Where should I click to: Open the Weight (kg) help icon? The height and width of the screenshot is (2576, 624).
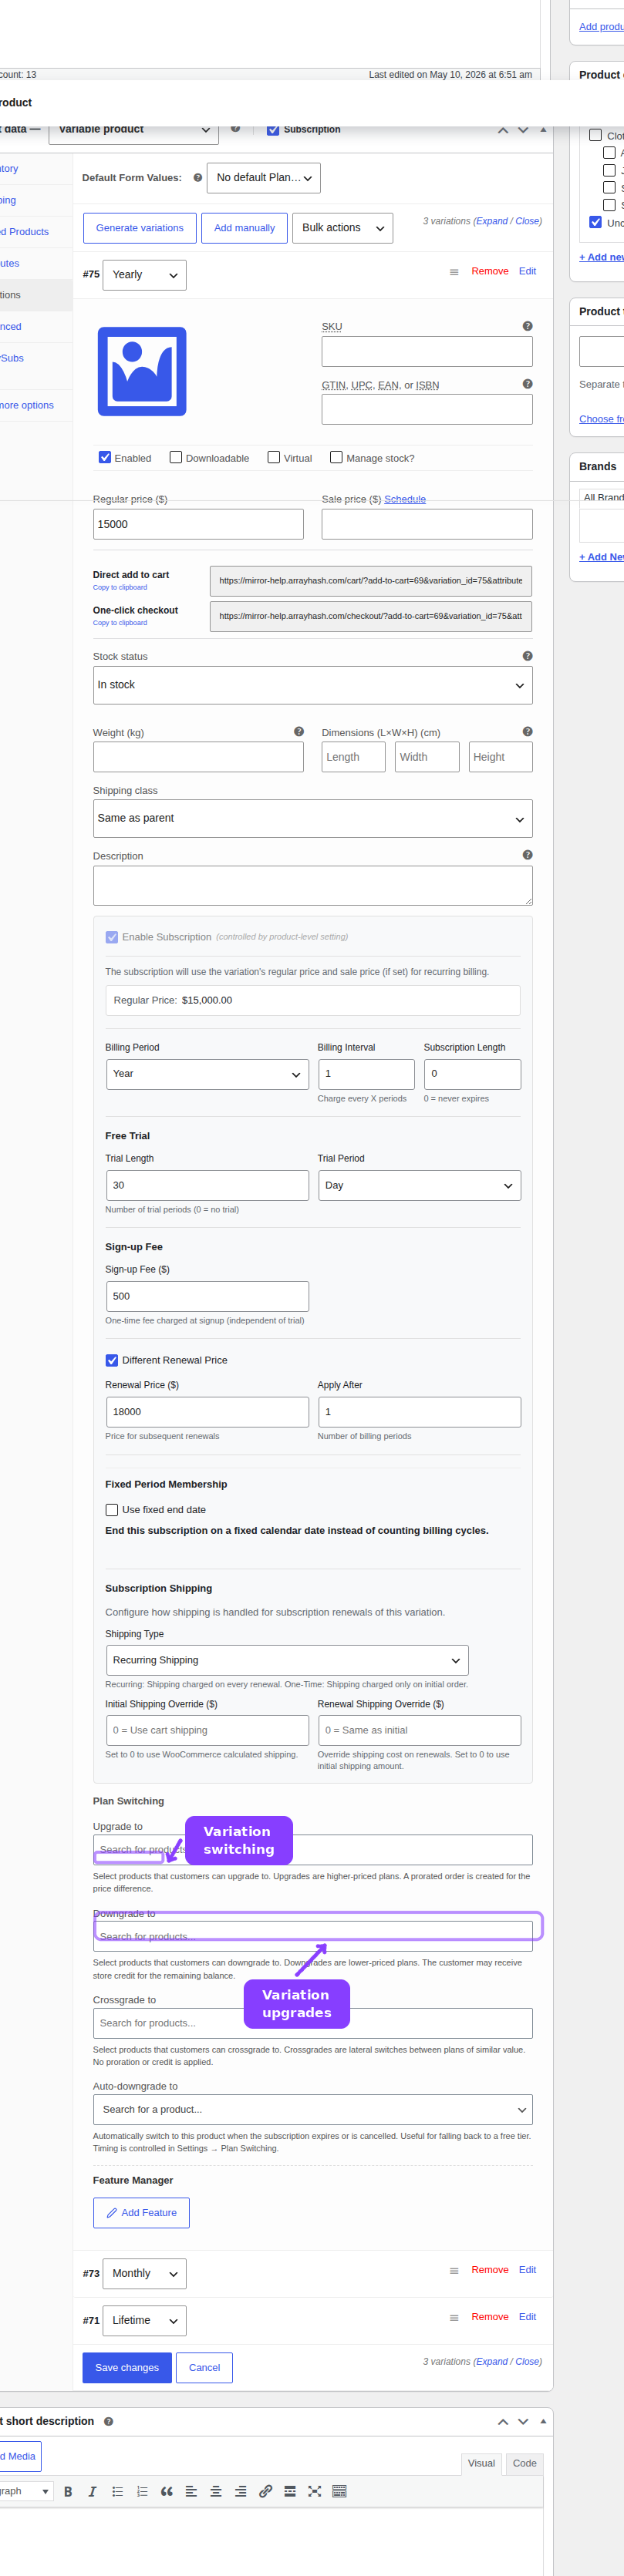coord(298,732)
